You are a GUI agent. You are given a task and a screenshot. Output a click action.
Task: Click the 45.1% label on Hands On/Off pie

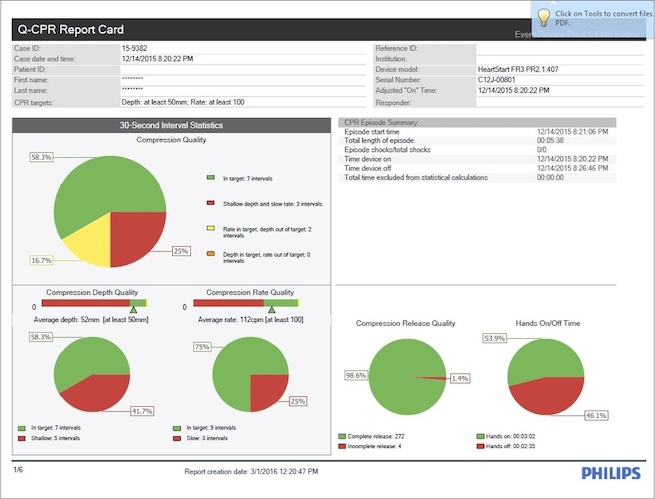[623, 414]
